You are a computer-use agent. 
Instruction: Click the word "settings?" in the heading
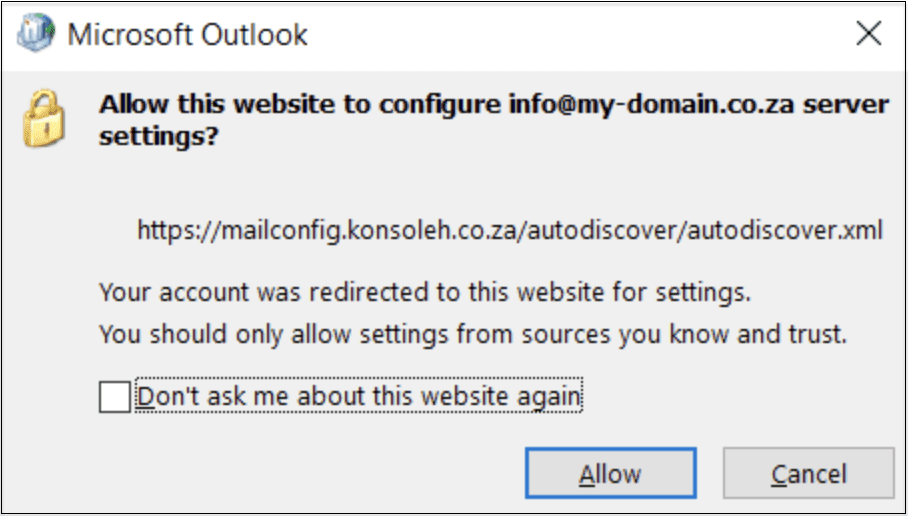click(x=159, y=137)
